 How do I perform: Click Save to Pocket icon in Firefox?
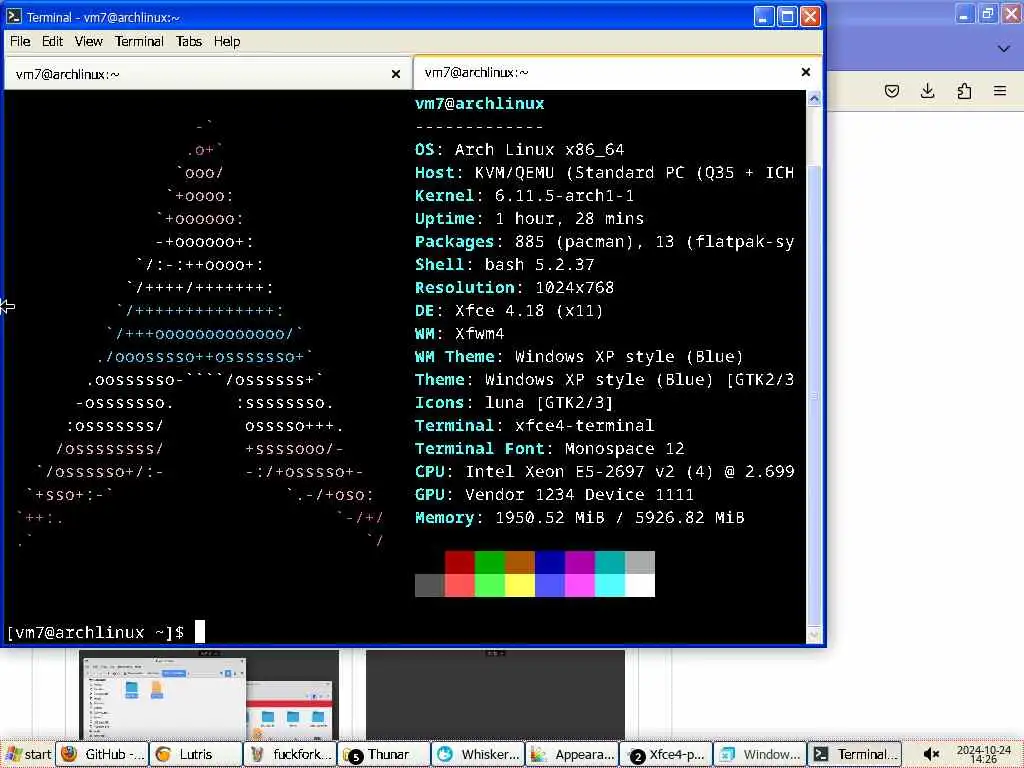coord(891,91)
